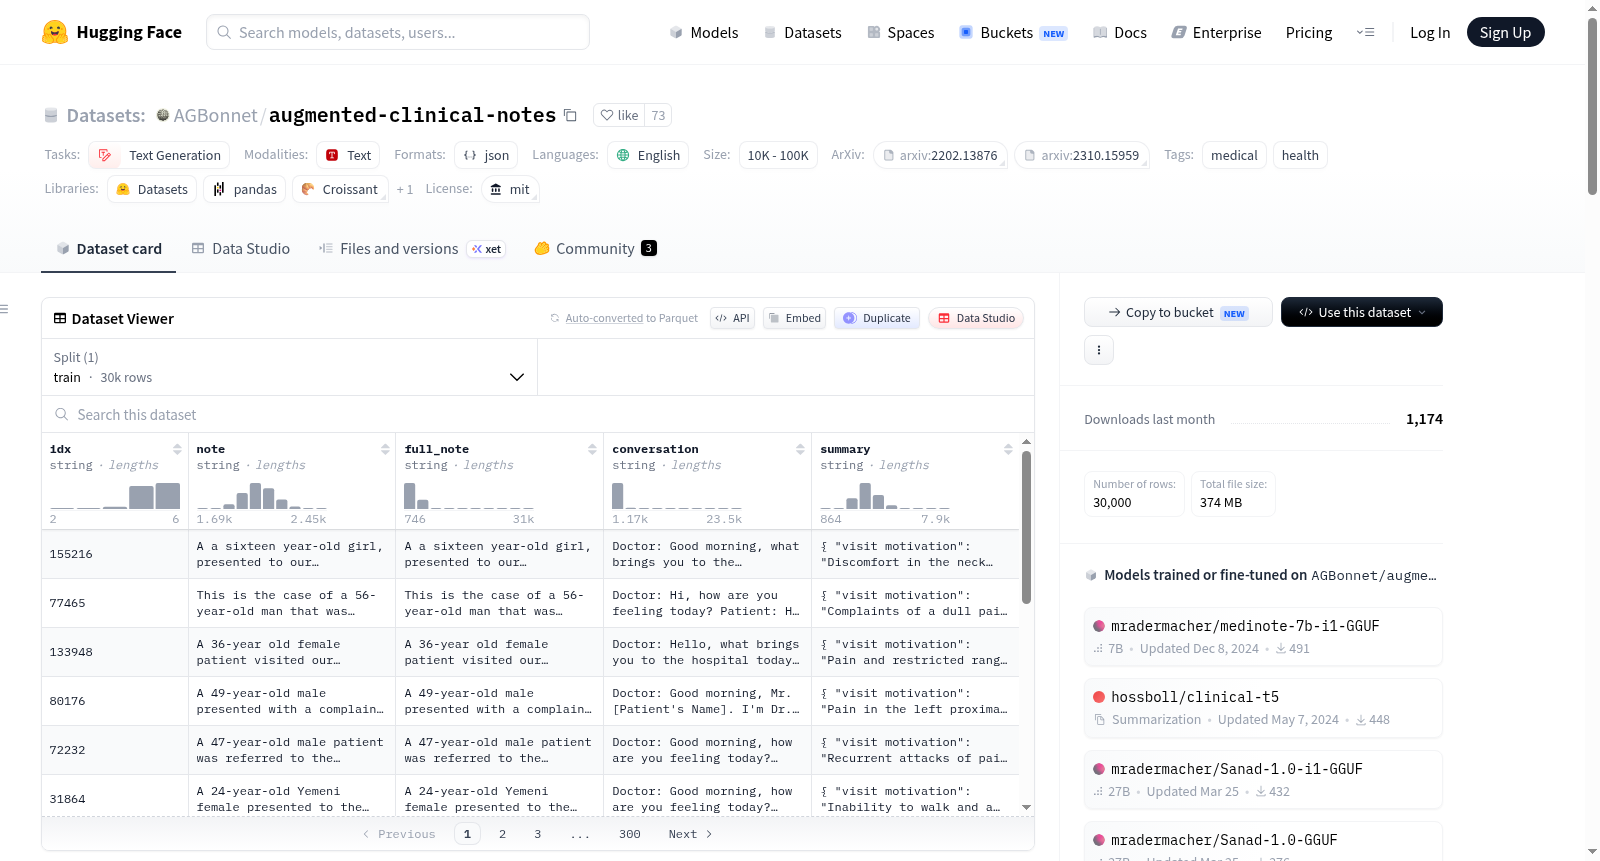Viewport: 1600px width, 861px height.
Task: Open the arxiv:2202.13876 paper tag
Action: pos(940,155)
